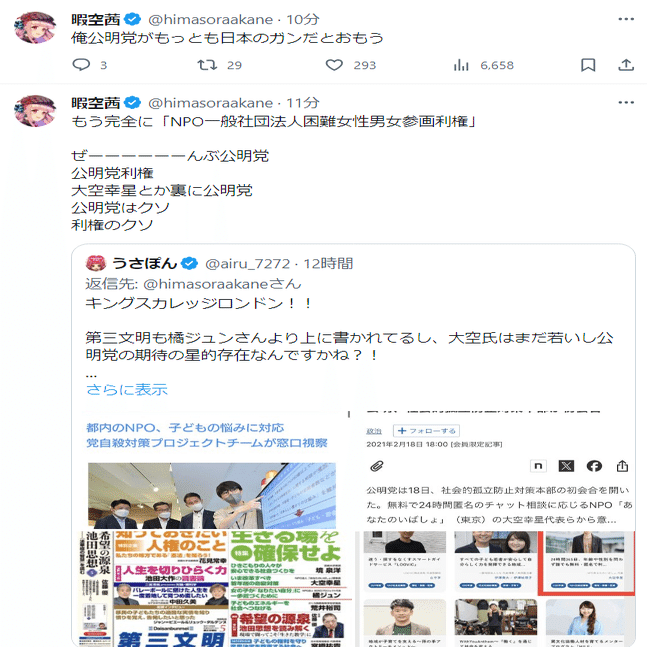Open the more options menu on first tweet

click(x=626, y=19)
